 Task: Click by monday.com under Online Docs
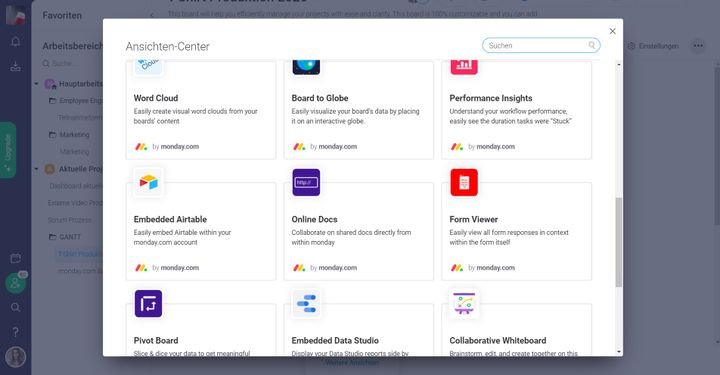pos(333,268)
